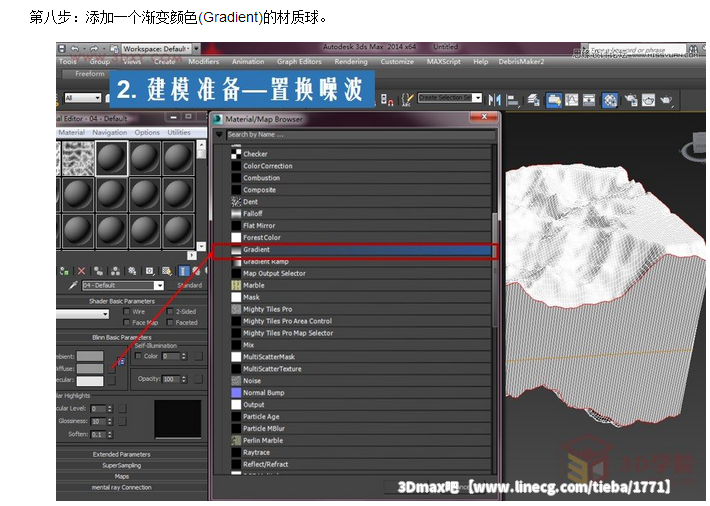Click the Edit Named Selection Sets icon
Screen dimensions: 710x506
407,99
